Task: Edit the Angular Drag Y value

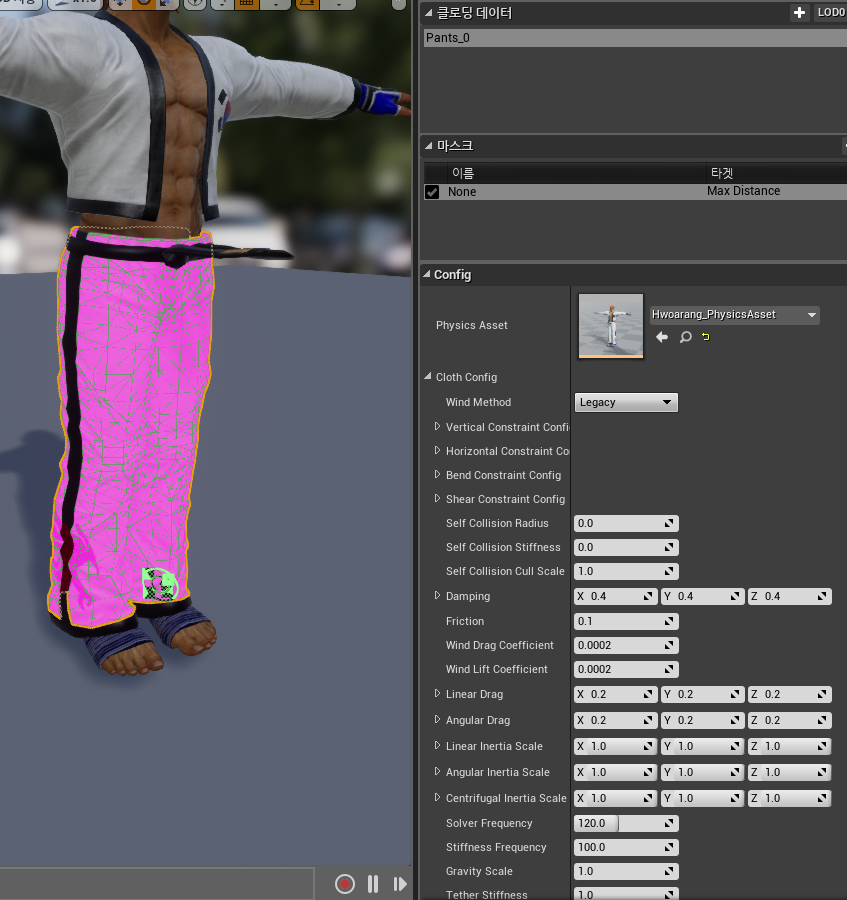Action: [702, 720]
